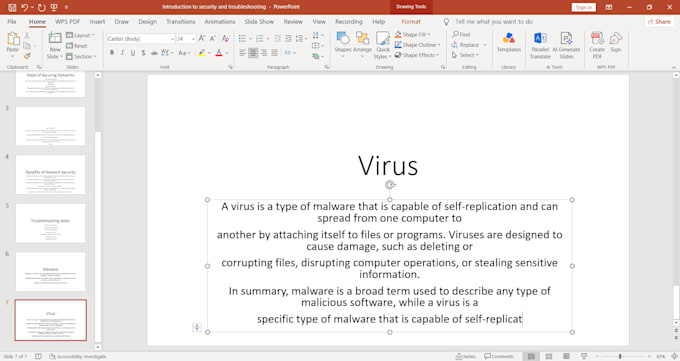Switch to the Insert tab
This screenshot has height=361, width=680.
pyautogui.click(x=97, y=21)
